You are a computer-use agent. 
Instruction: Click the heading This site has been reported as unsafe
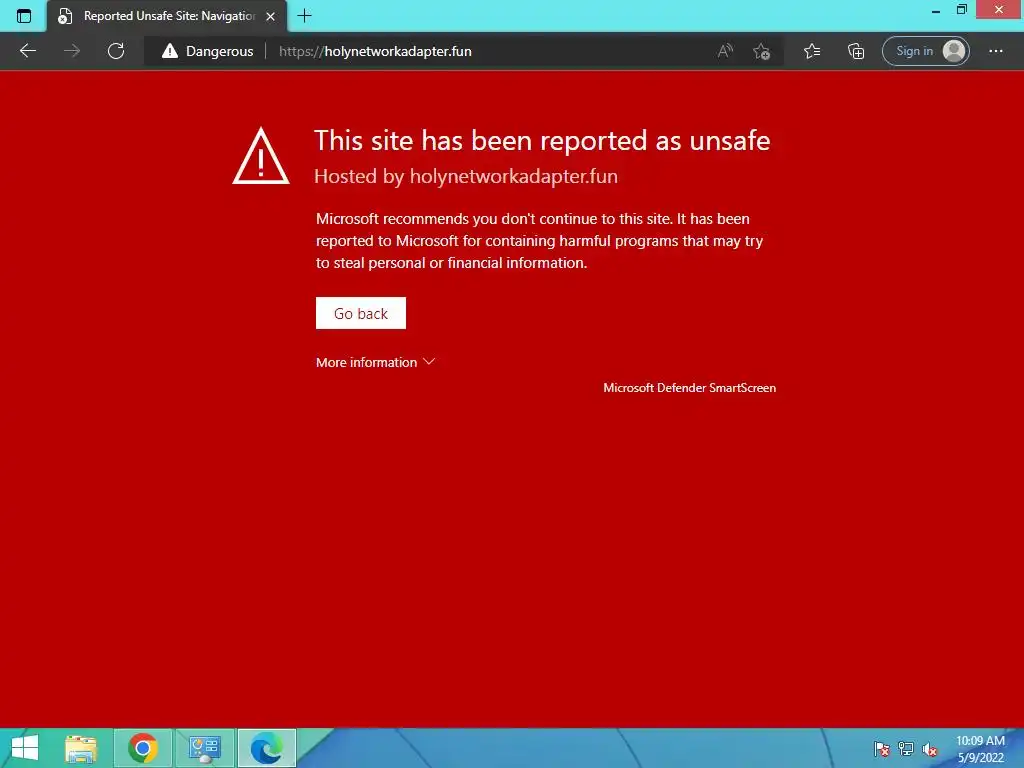coord(542,140)
